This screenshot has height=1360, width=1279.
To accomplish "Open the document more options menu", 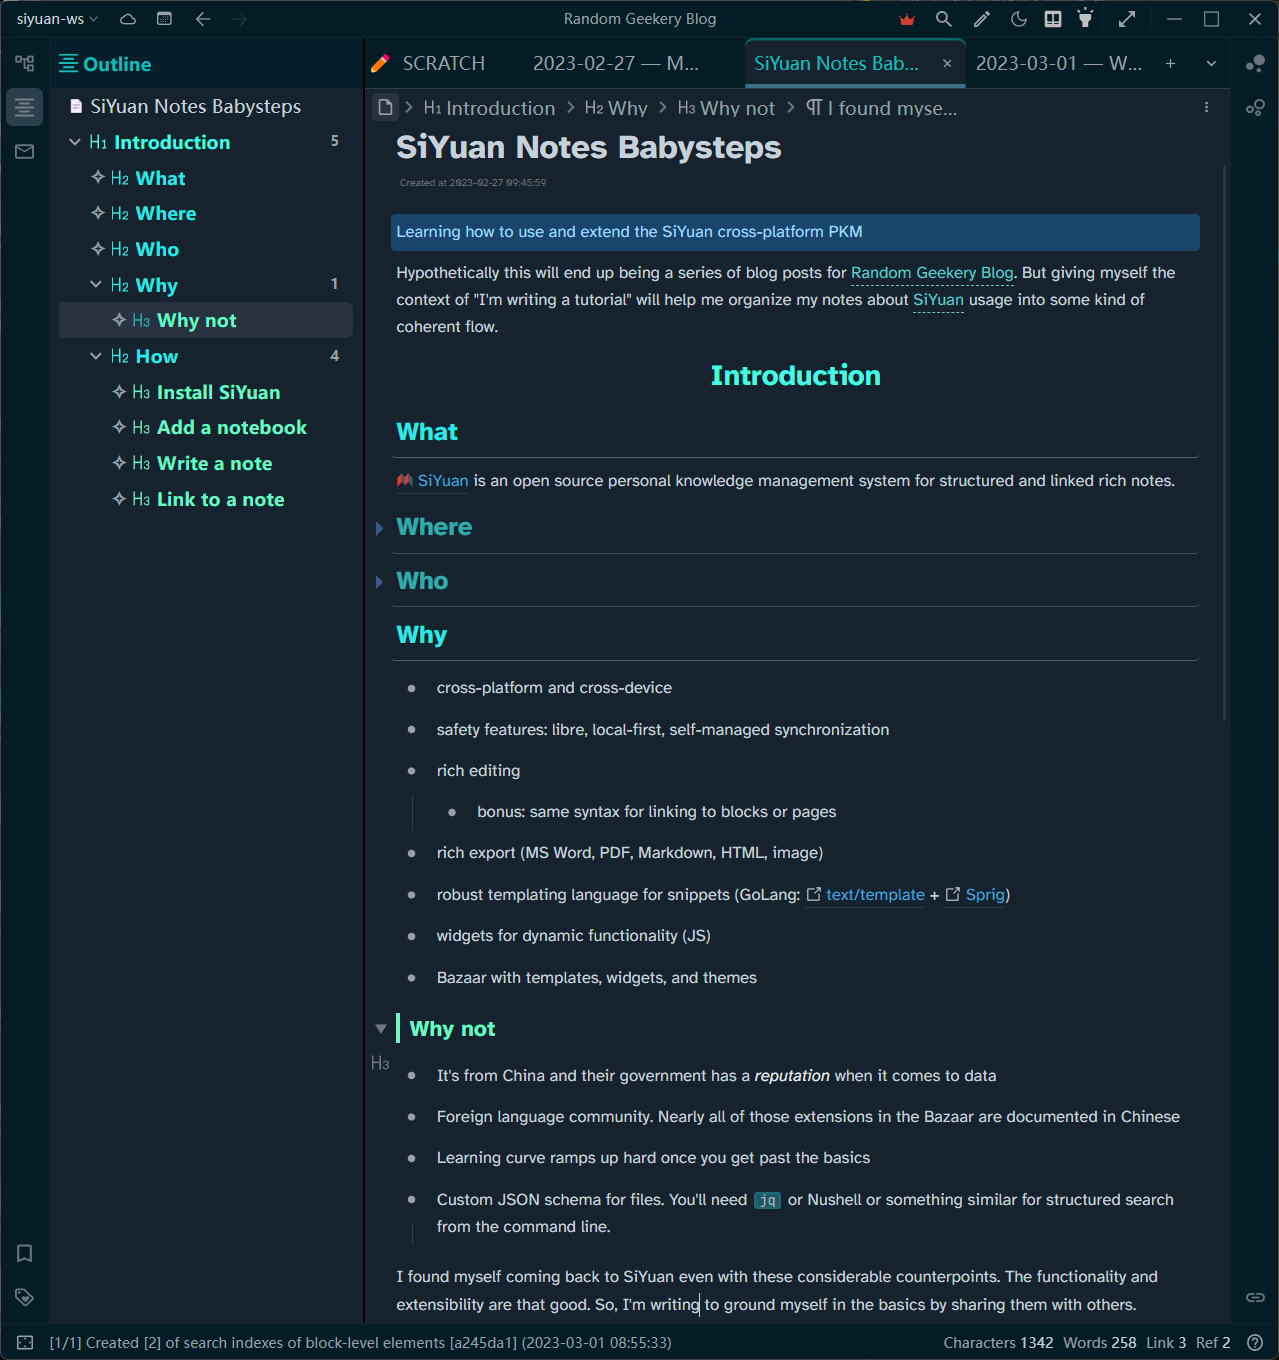I will 1206,107.
